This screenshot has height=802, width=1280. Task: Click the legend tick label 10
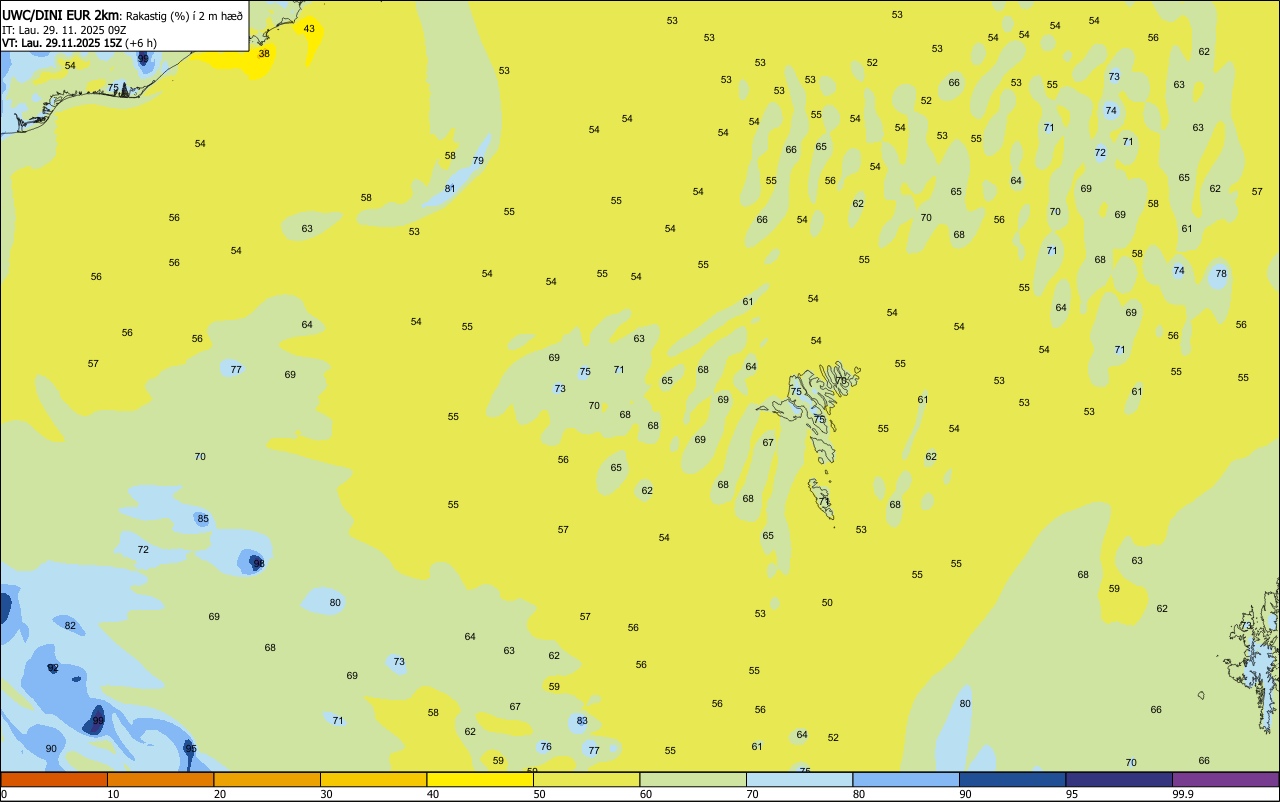113,794
